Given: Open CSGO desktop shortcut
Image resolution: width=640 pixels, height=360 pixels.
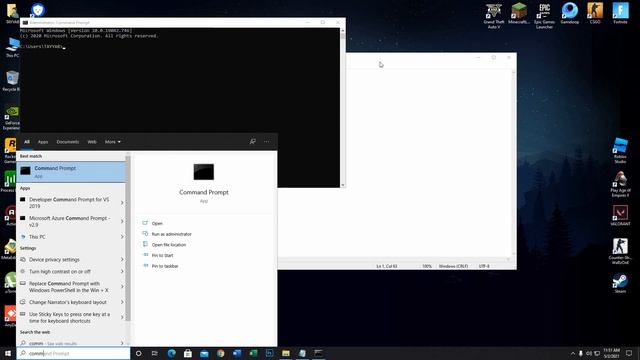Looking at the screenshot, I should pos(595,13).
